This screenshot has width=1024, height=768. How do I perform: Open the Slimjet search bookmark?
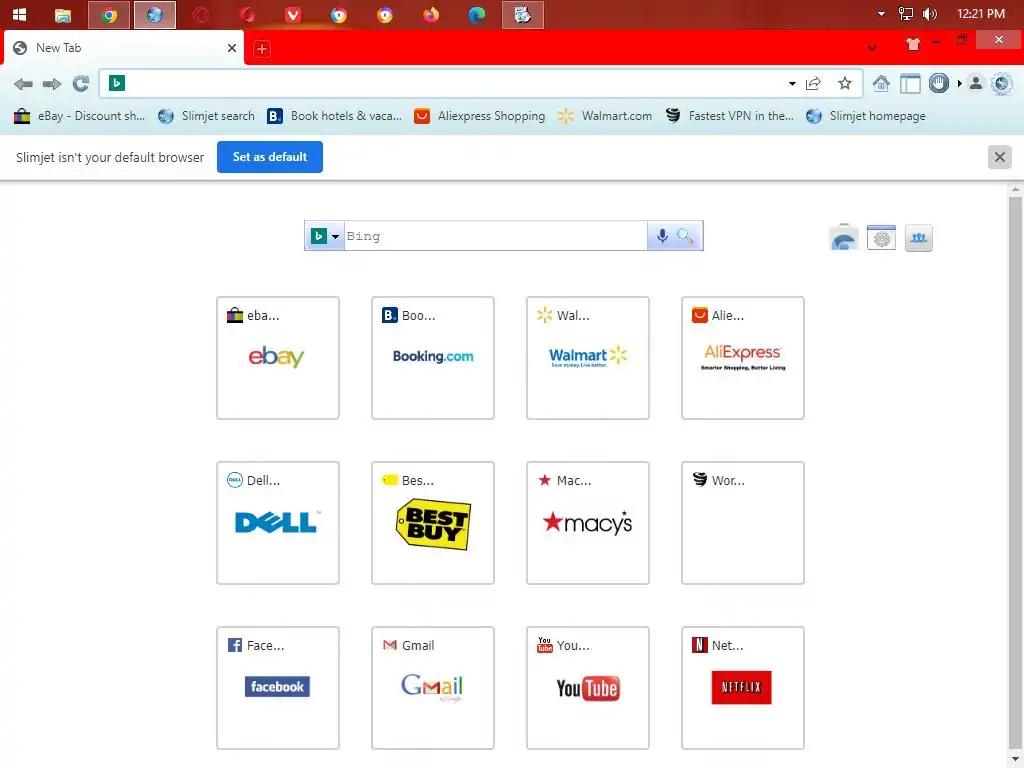206,116
